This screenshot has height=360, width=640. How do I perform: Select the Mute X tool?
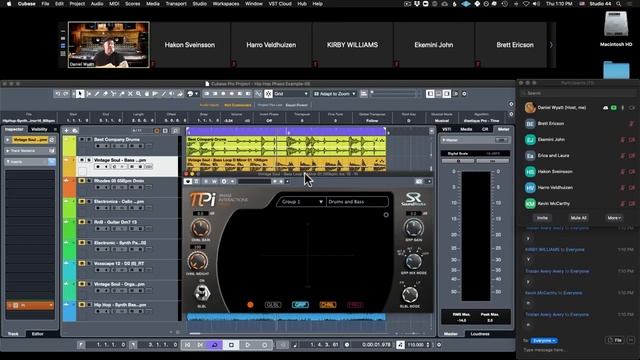click(130, 94)
